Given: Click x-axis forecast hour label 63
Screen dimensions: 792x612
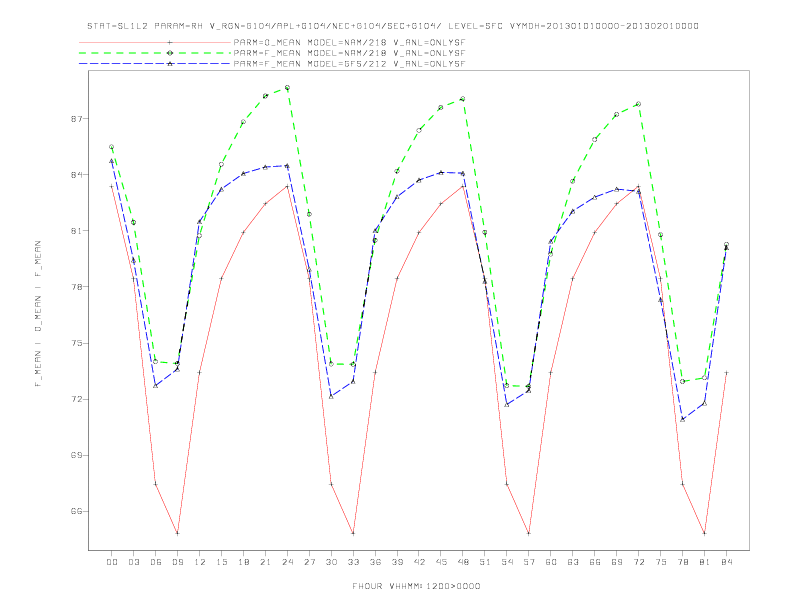Looking at the screenshot, I should [x=573, y=562].
